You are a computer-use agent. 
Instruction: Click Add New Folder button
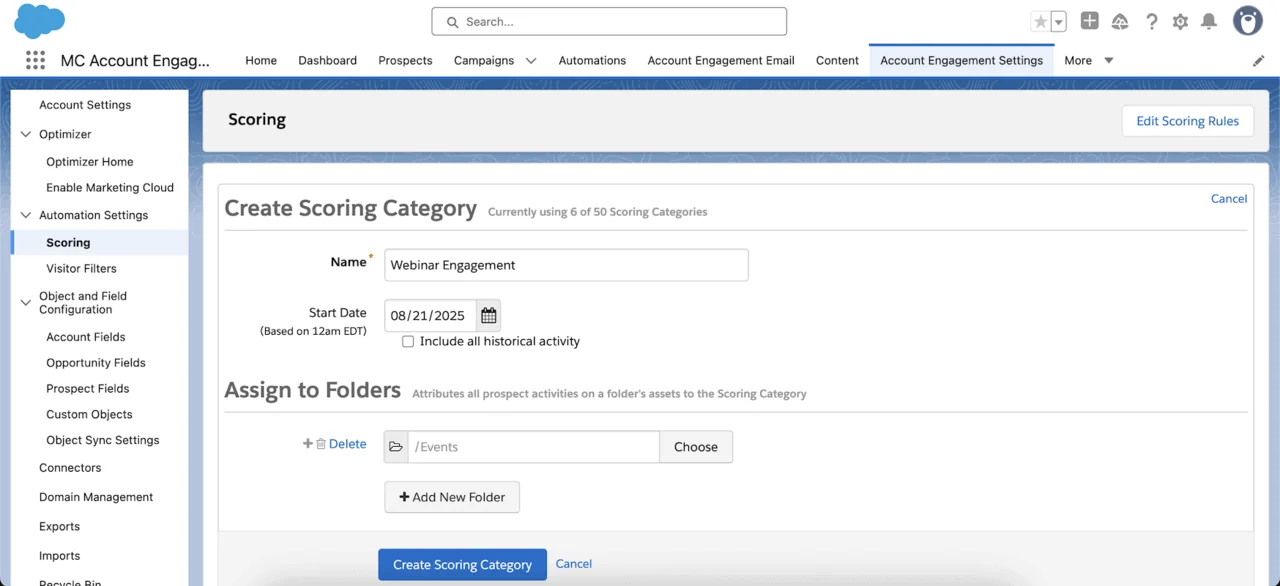click(x=452, y=497)
